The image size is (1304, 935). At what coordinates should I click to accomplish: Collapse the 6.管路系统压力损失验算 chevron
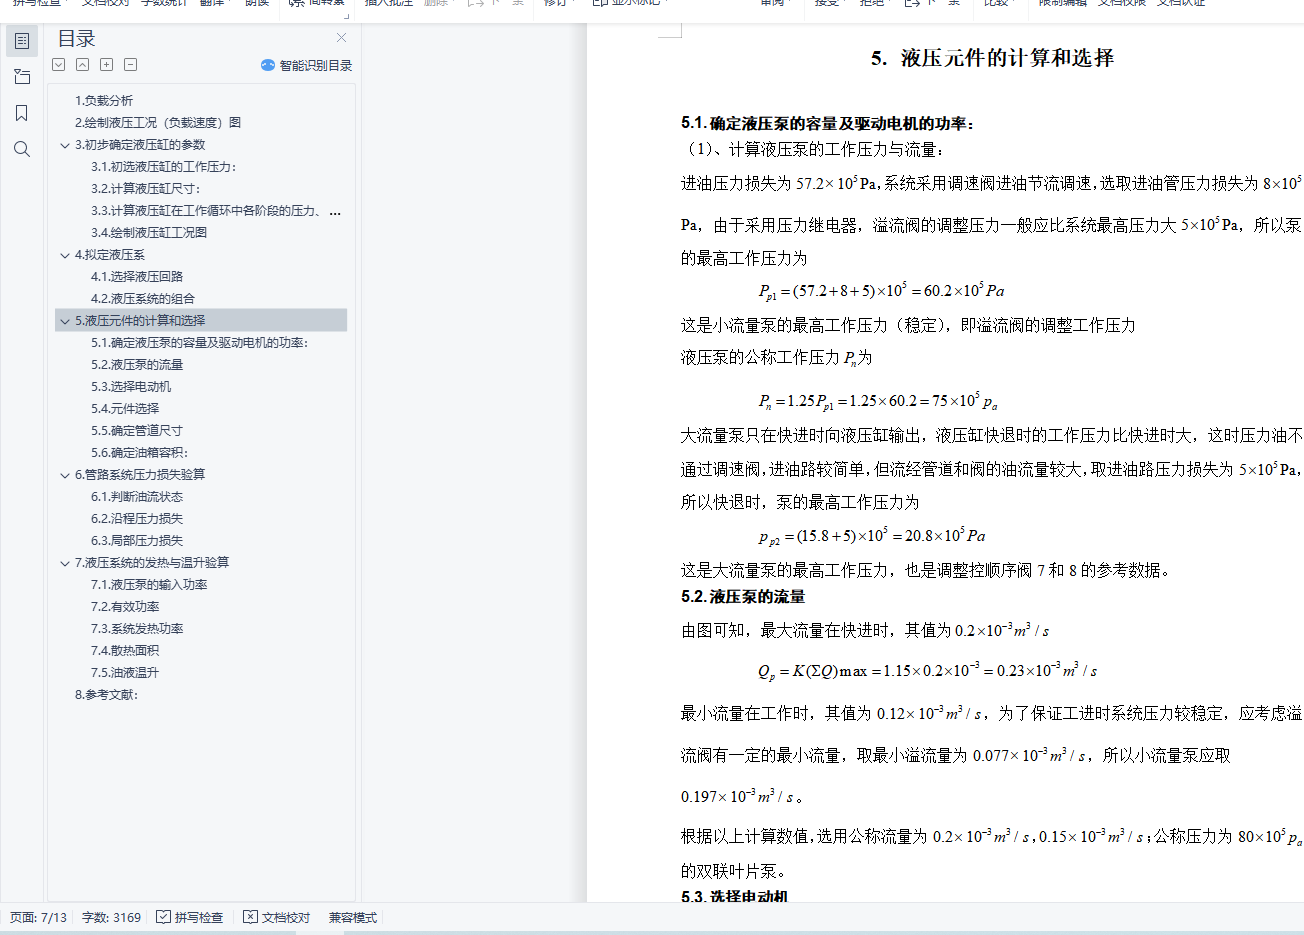[65, 475]
